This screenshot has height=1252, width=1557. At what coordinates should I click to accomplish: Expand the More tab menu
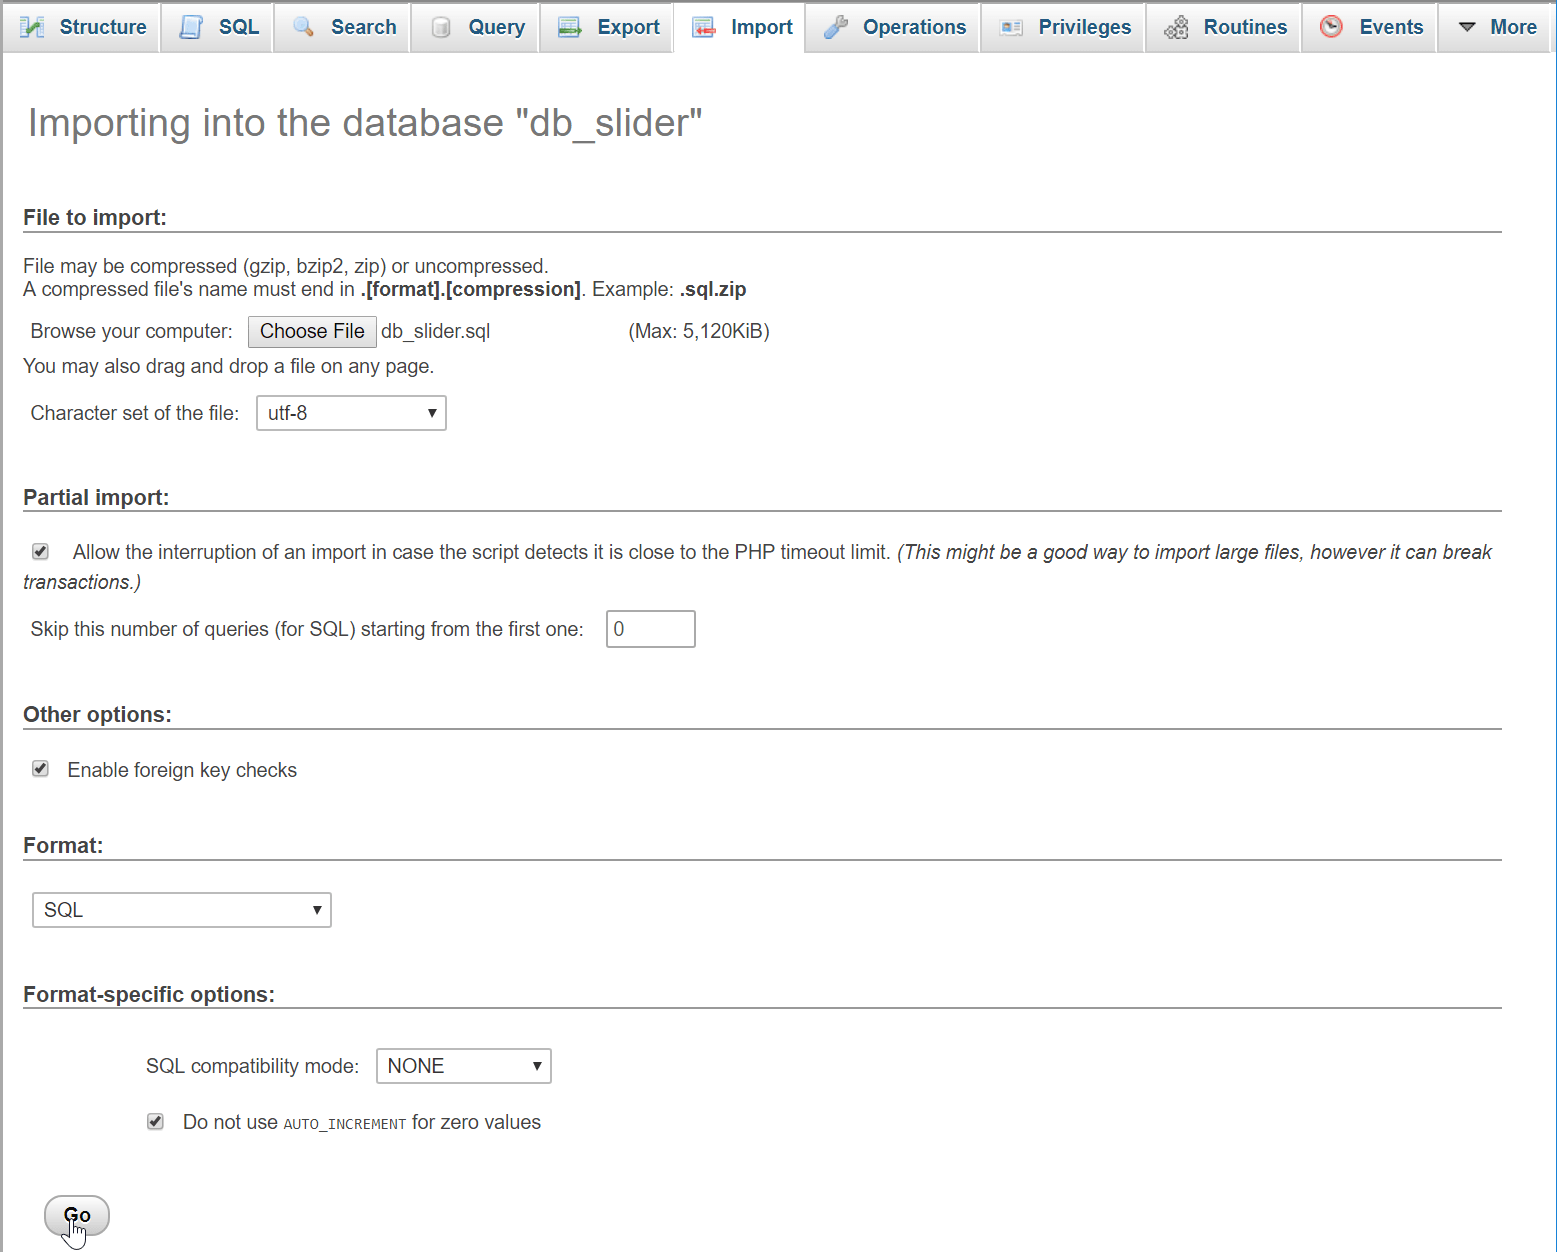pos(1496,27)
